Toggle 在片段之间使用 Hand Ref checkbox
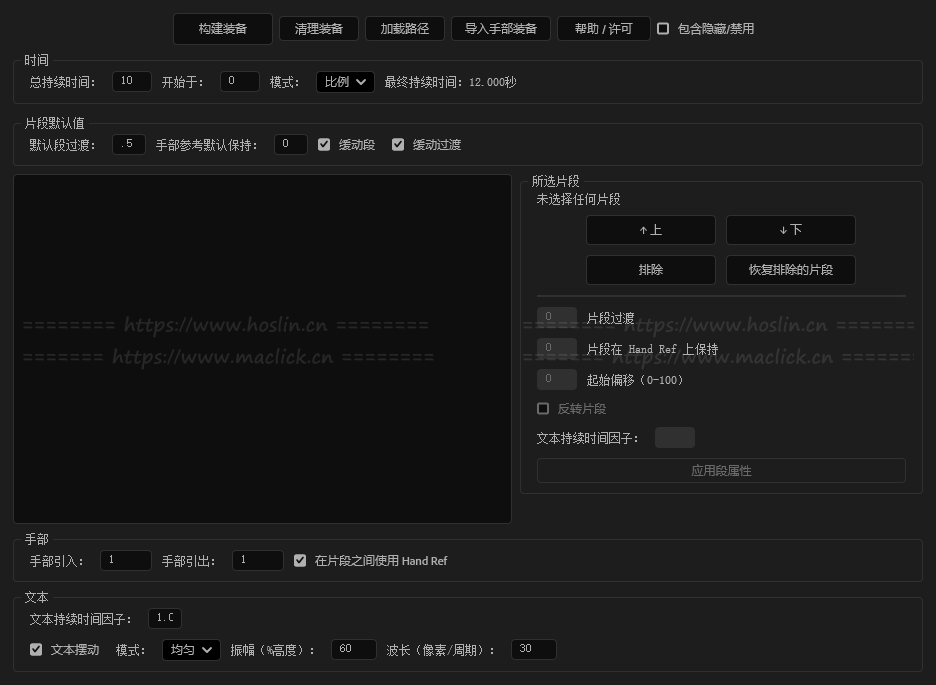 tap(300, 561)
